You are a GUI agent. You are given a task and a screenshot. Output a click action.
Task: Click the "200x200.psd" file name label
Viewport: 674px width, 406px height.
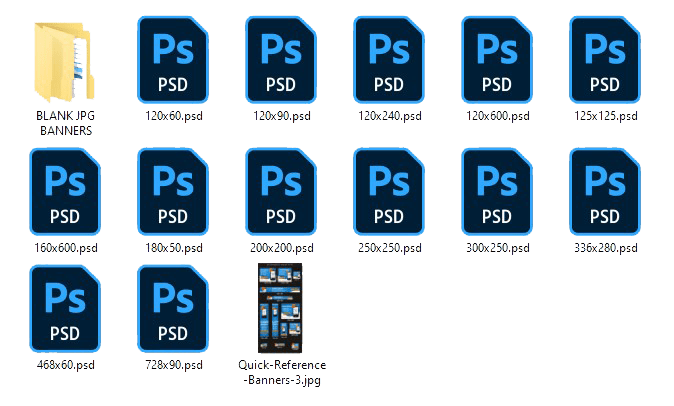(x=282, y=248)
